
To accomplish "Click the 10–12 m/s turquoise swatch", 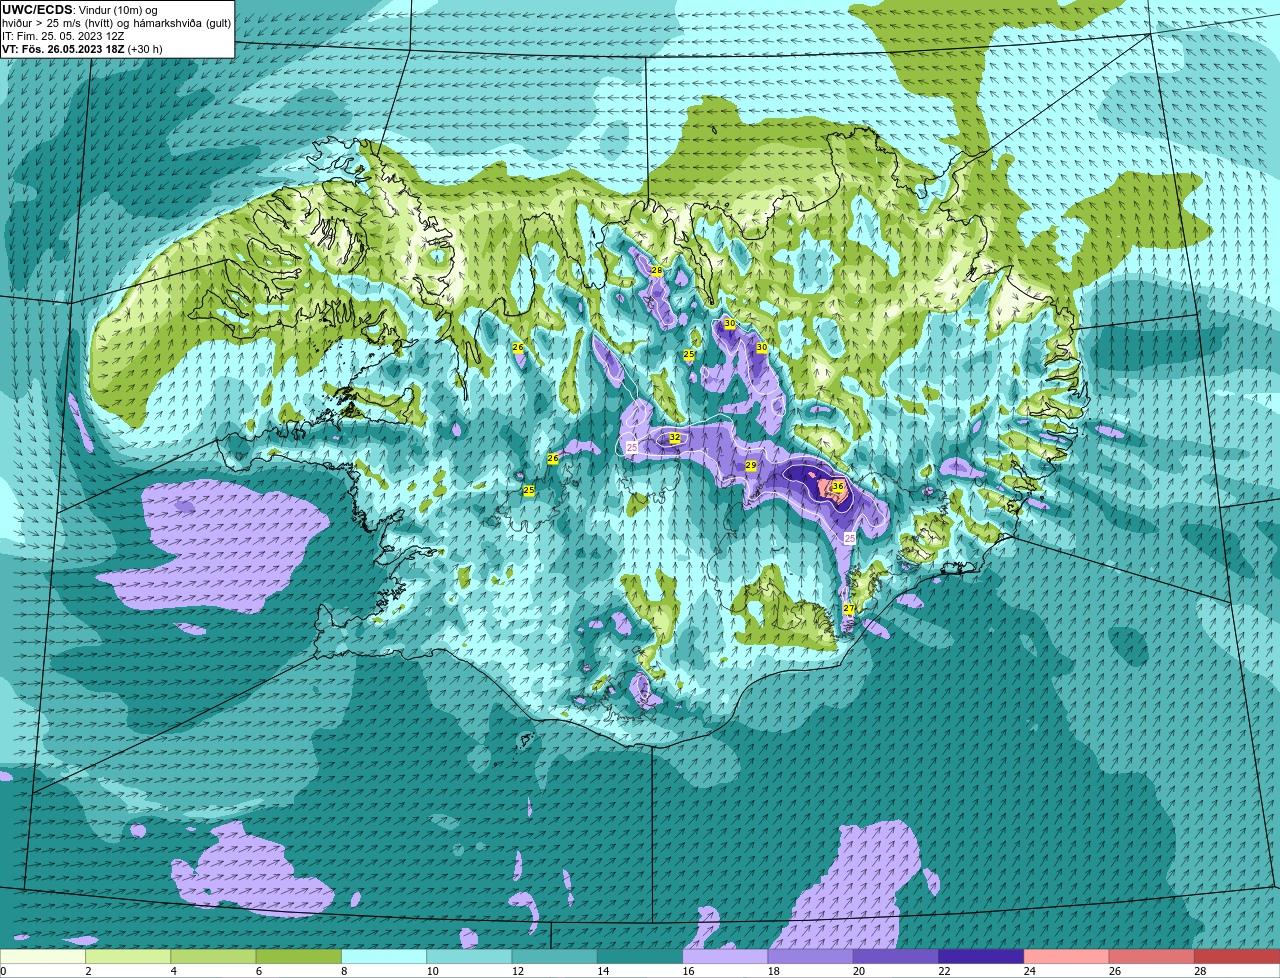I will [x=469, y=957].
